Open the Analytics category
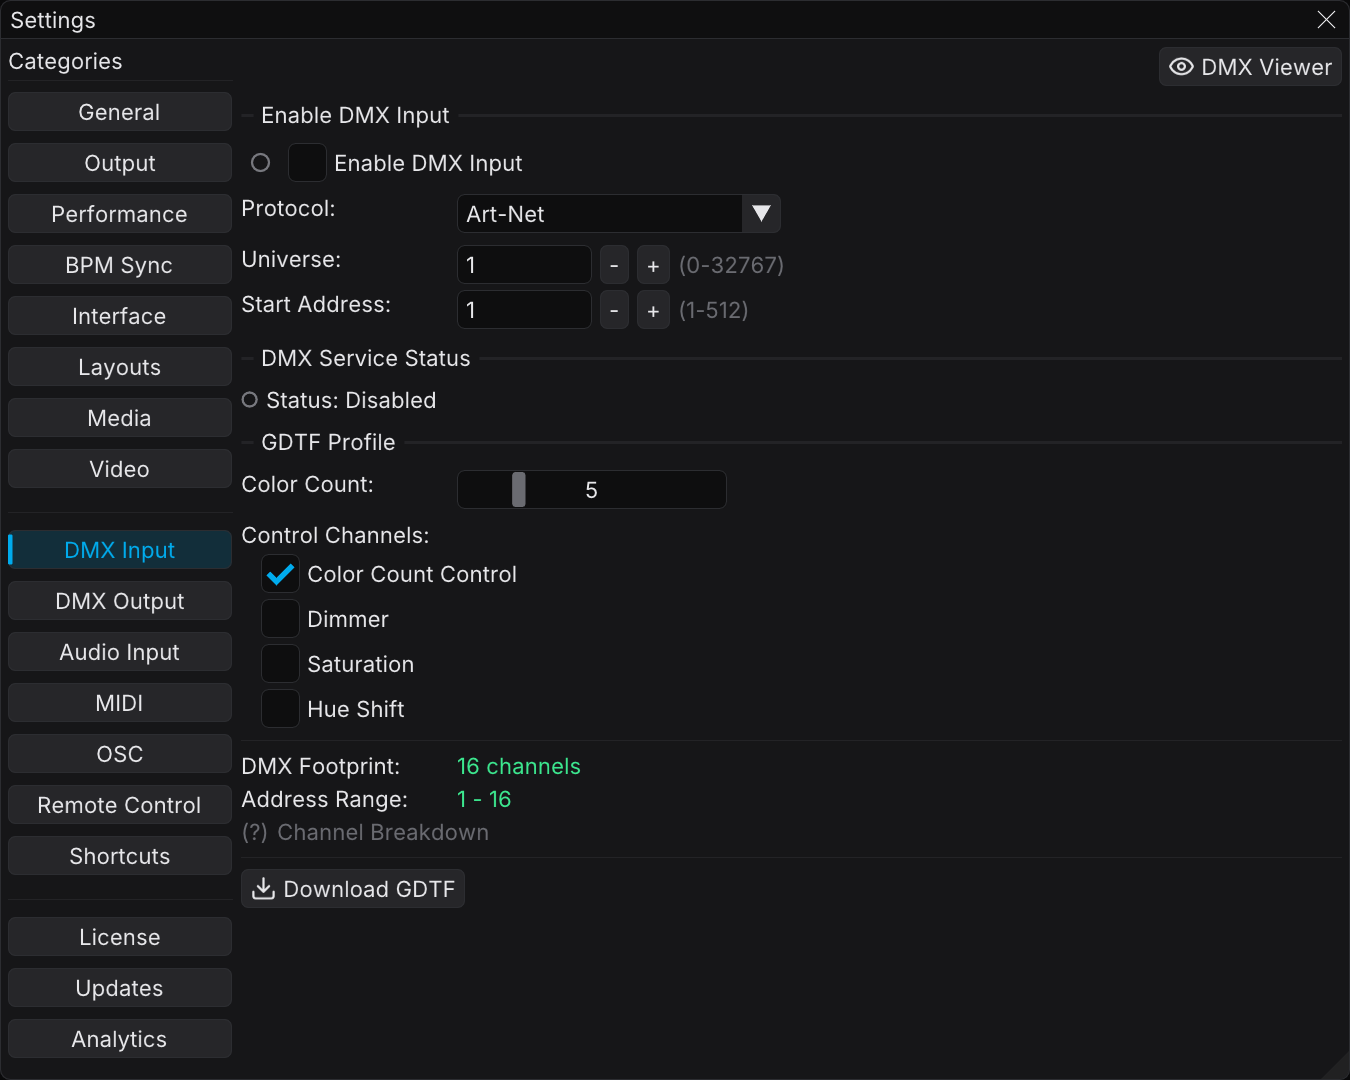1350x1080 pixels. (x=120, y=1039)
